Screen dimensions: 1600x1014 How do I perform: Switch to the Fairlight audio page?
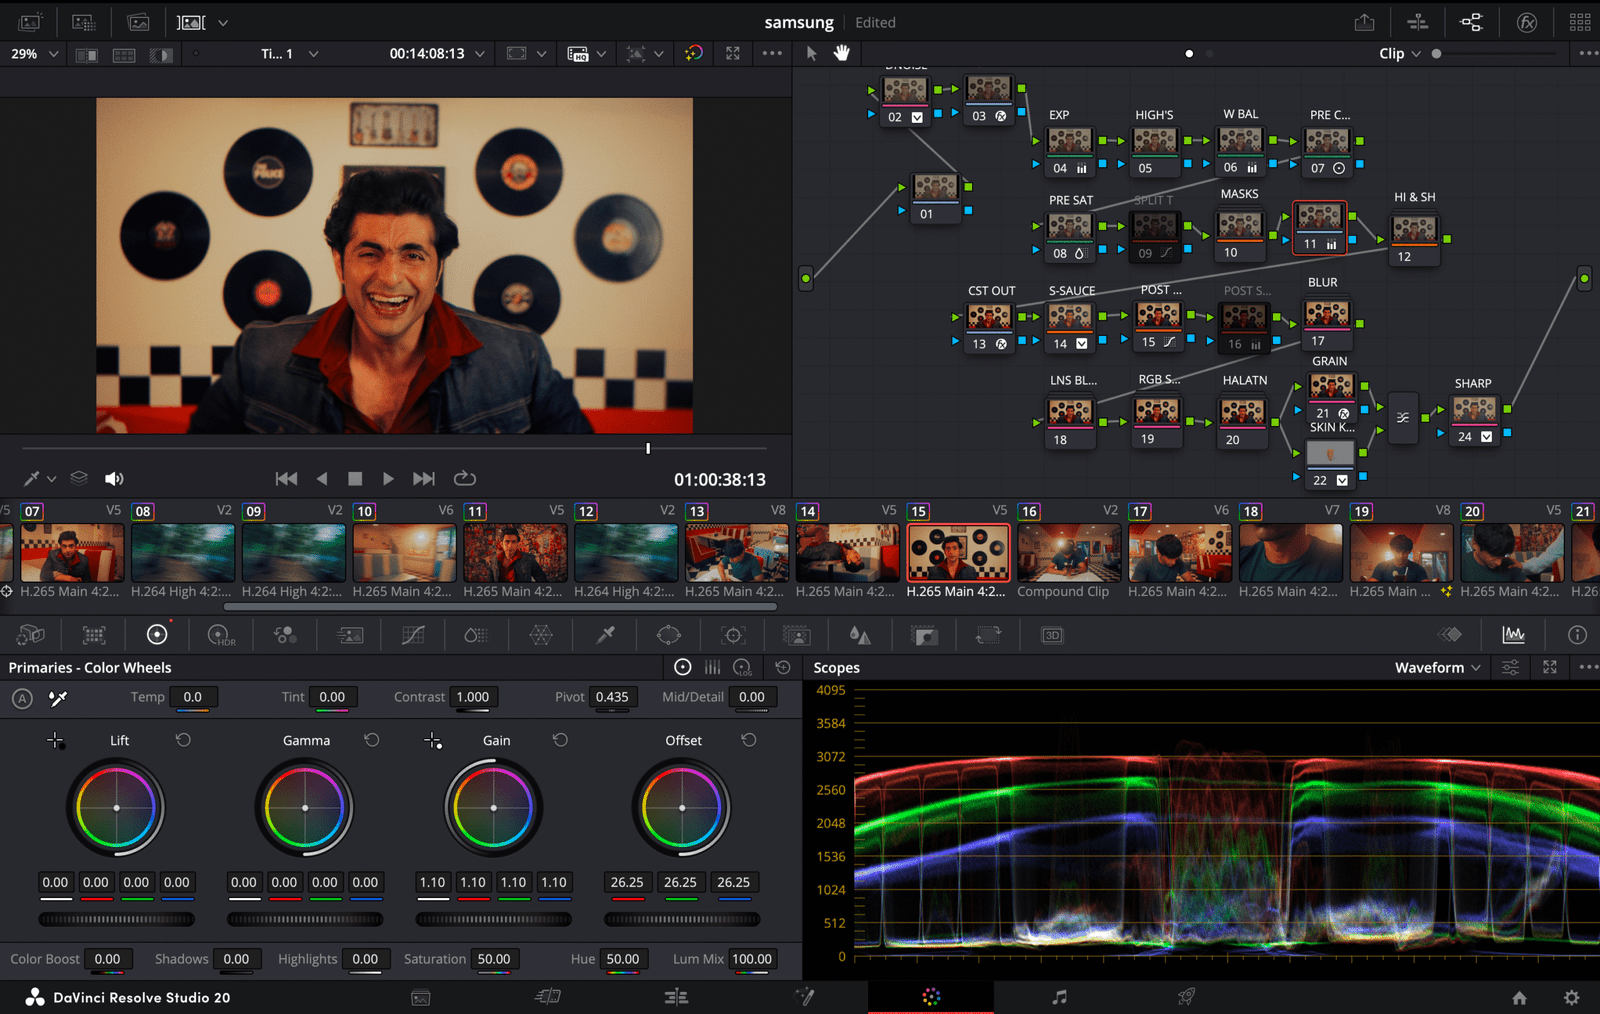click(x=1059, y=997)
